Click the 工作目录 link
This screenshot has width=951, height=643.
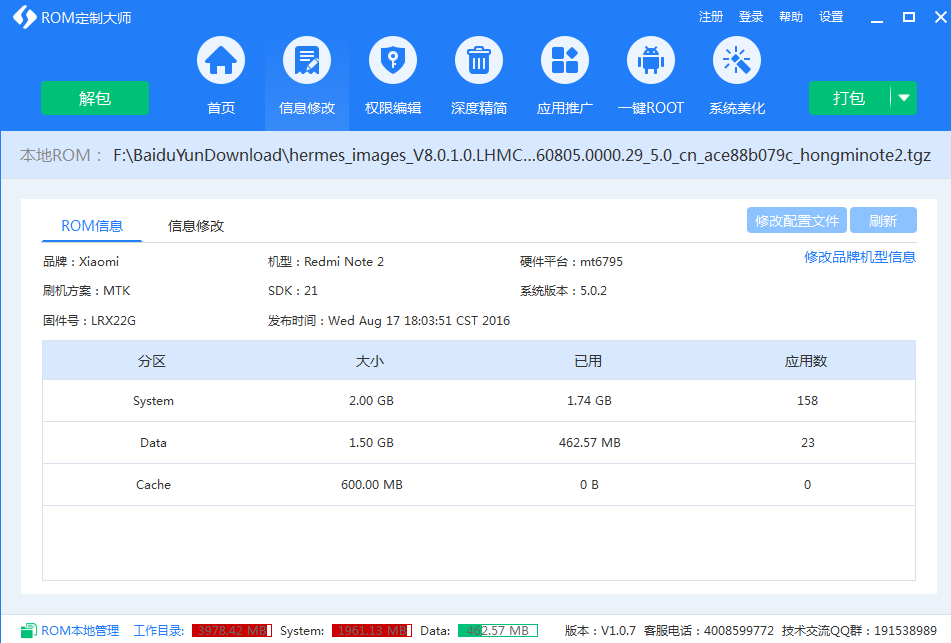point(159,631)
